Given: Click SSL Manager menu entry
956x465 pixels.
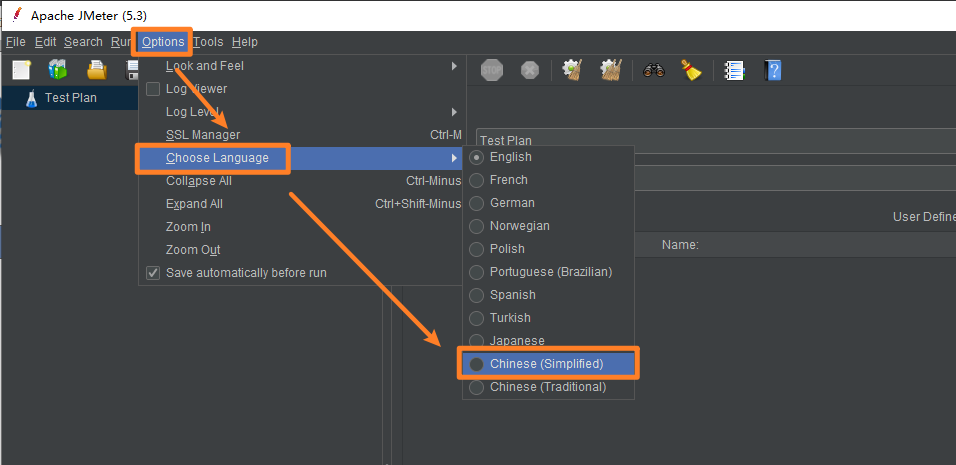Looking at the screenshot, I should 301,135.
